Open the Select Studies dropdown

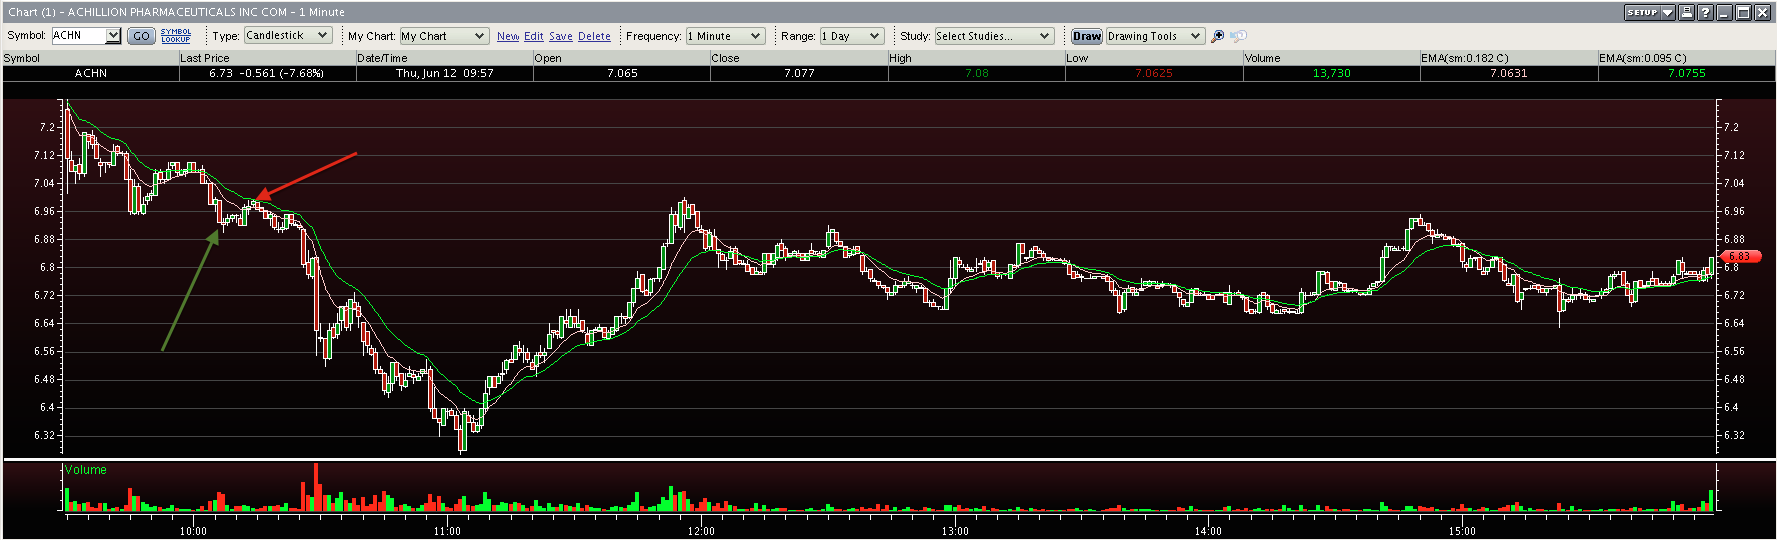pyautogui.click(x=993, y=36)
